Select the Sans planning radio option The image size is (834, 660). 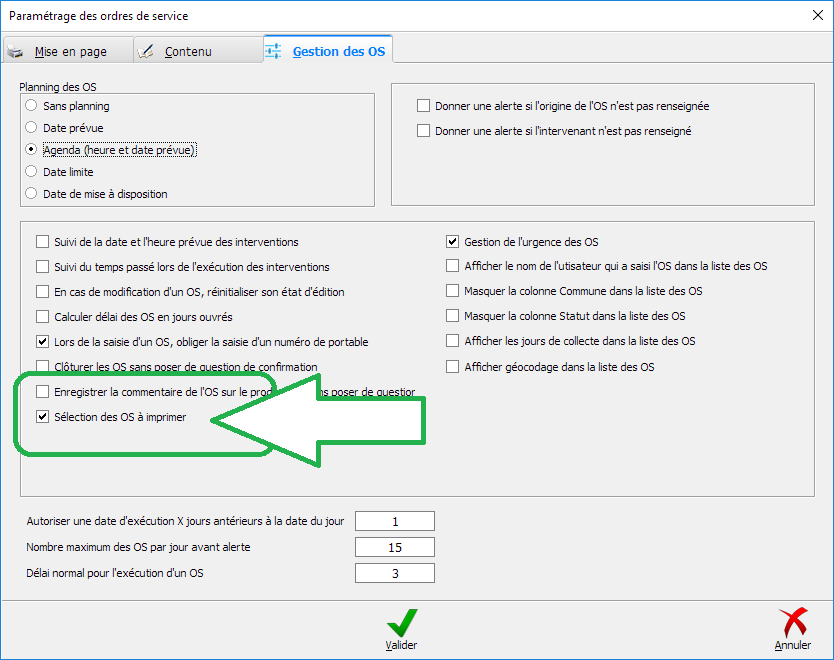tap(32, 106)
